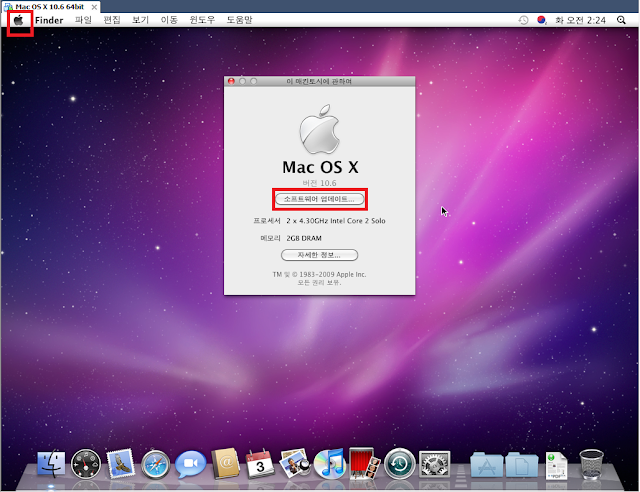The width and height of the screenshot is (640, 492).
Task: Launch Safari from the Dock
Action: point(156,464)
